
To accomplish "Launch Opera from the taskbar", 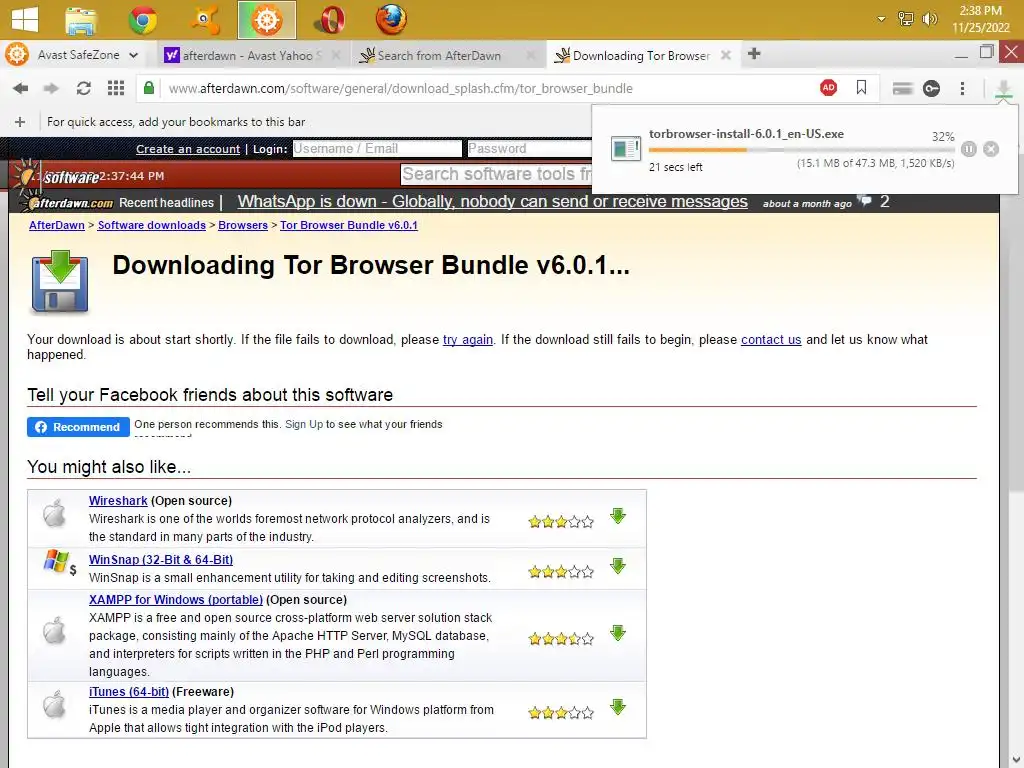I will coord(330,20).
